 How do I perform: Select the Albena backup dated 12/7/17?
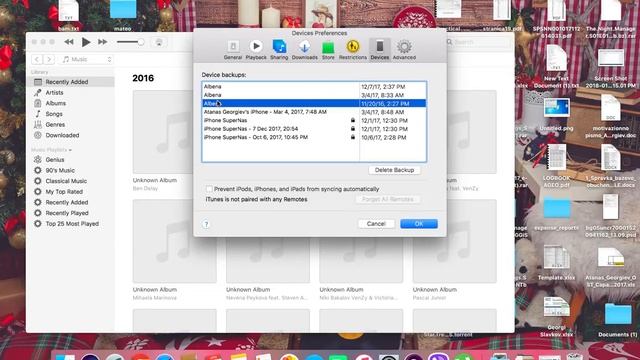[314, 87]
